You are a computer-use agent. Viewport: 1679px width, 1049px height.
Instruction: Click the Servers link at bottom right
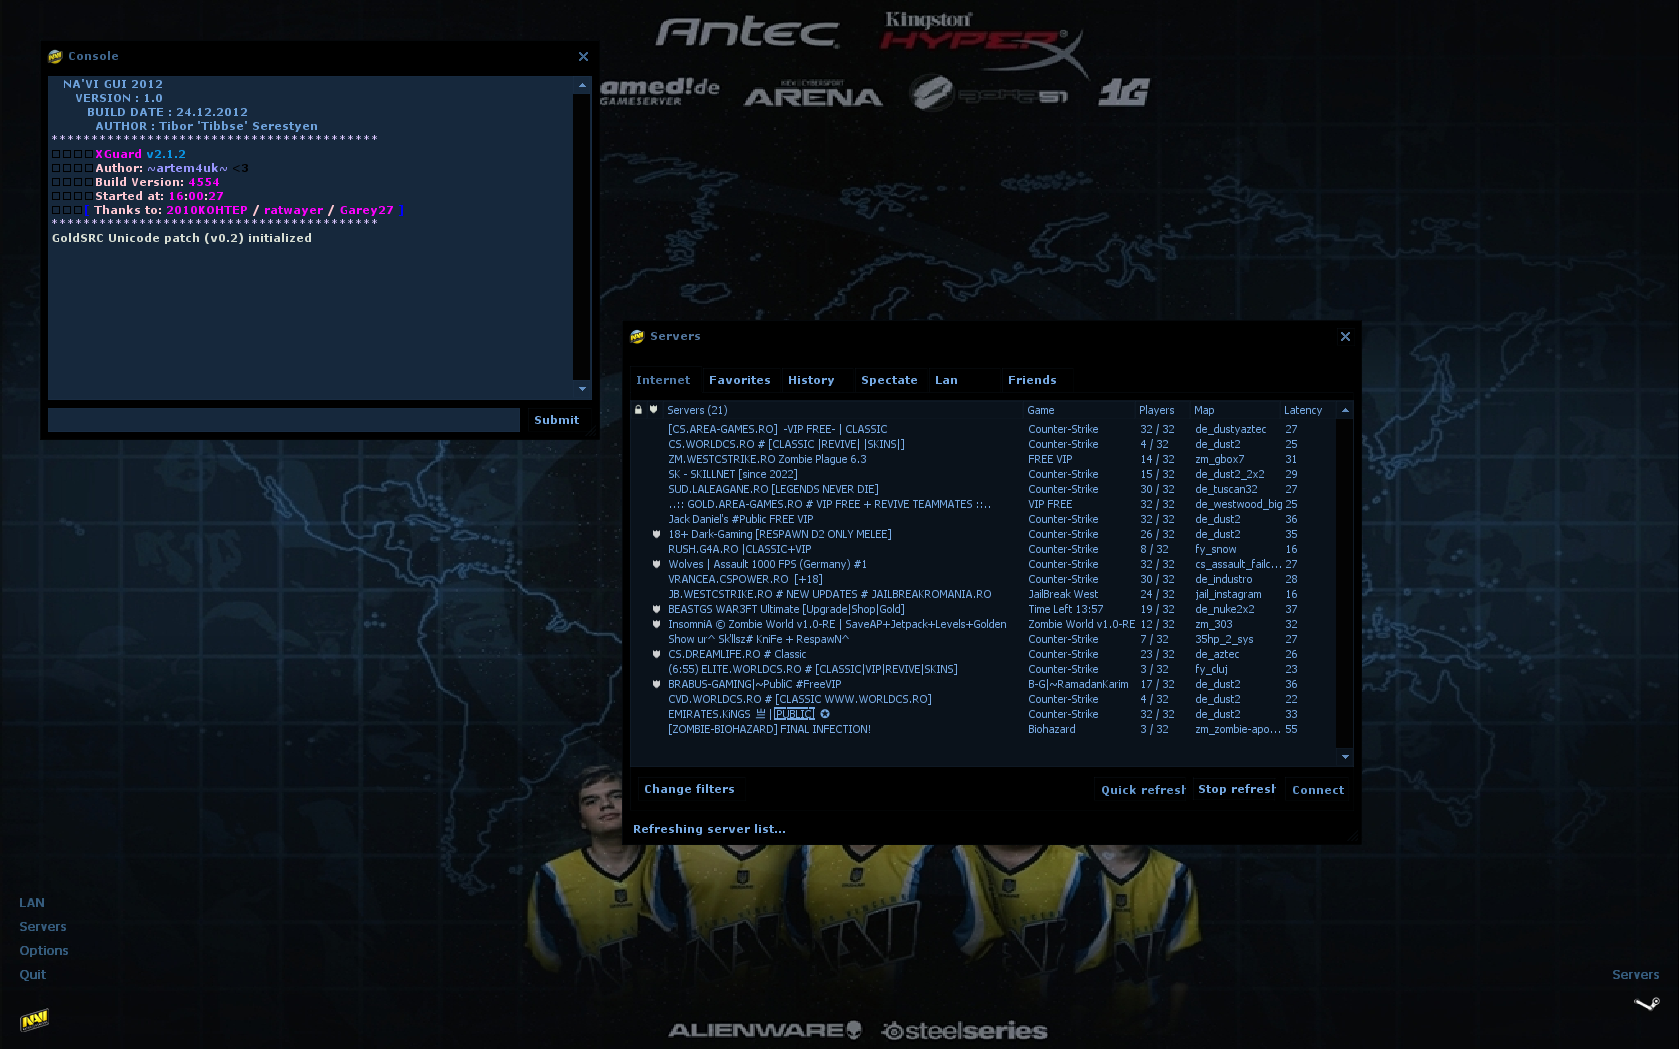(x=1635, y=975)
